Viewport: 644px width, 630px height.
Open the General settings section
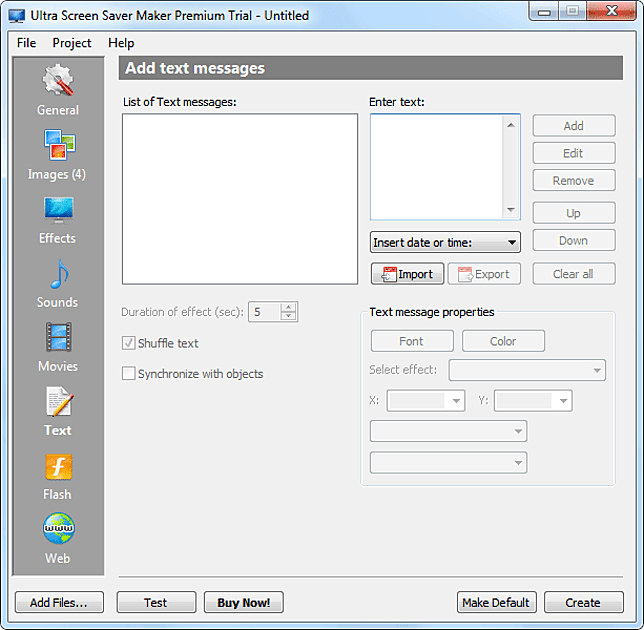(58, 90)
